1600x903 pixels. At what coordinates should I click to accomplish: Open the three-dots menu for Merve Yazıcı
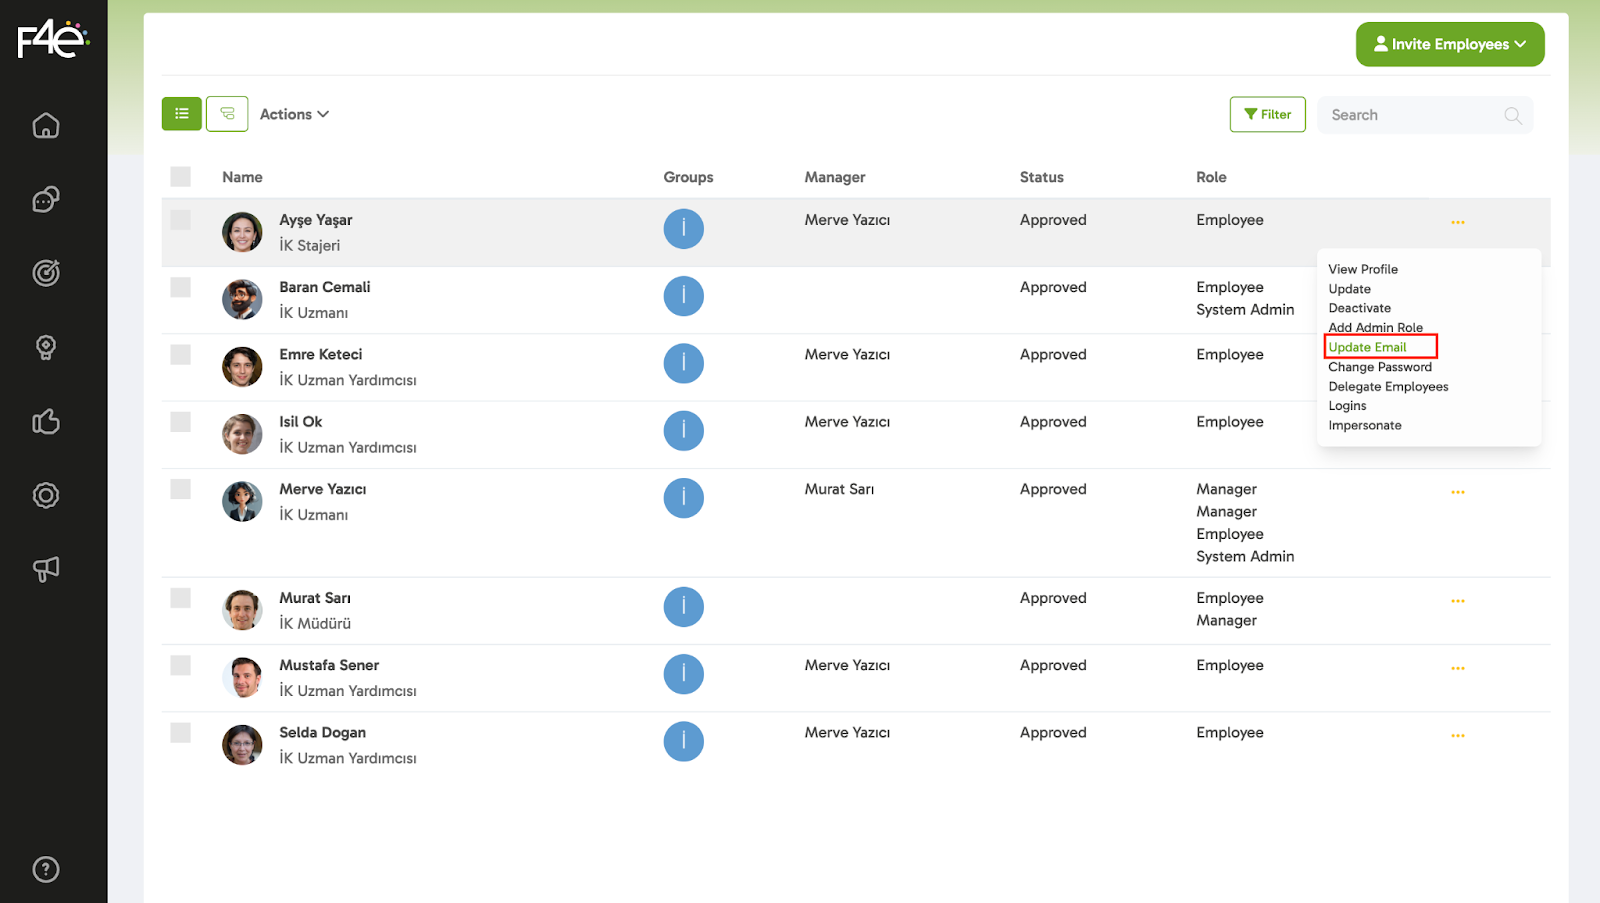[x=1457, y=492]
